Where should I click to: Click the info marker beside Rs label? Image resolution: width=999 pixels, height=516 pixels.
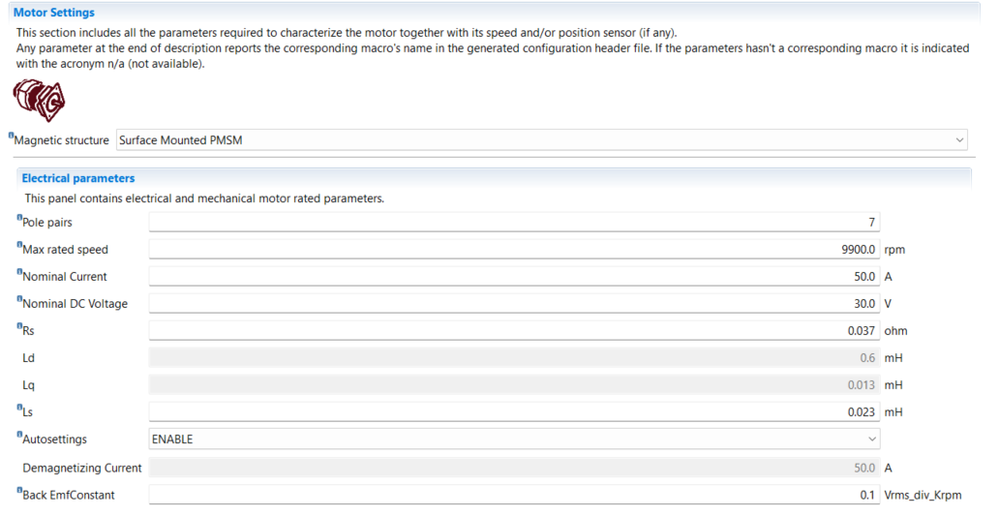tap(19, 325)
